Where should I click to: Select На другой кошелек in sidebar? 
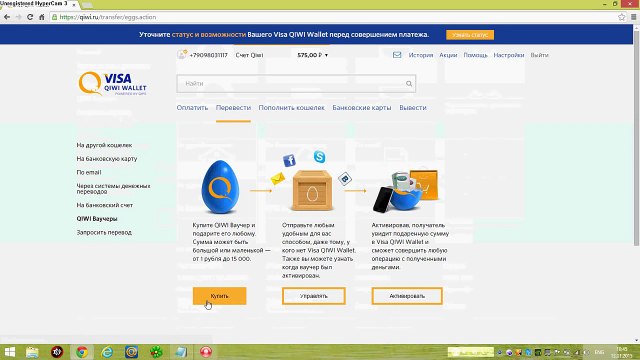click(x=104, y=145)
